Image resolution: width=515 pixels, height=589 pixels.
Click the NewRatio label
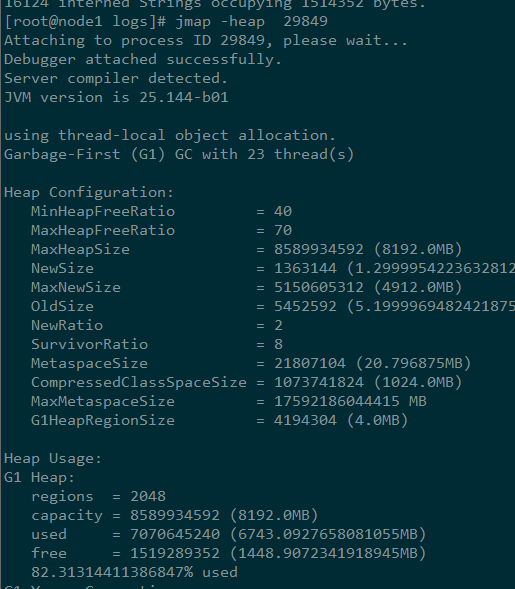67,325
